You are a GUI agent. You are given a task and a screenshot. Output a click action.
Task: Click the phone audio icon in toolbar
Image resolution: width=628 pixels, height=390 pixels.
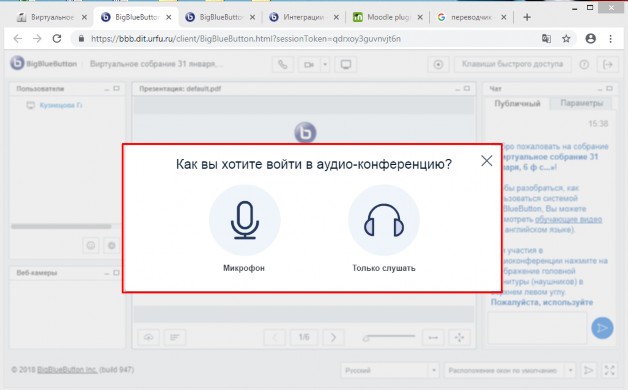tap(283, 64)
